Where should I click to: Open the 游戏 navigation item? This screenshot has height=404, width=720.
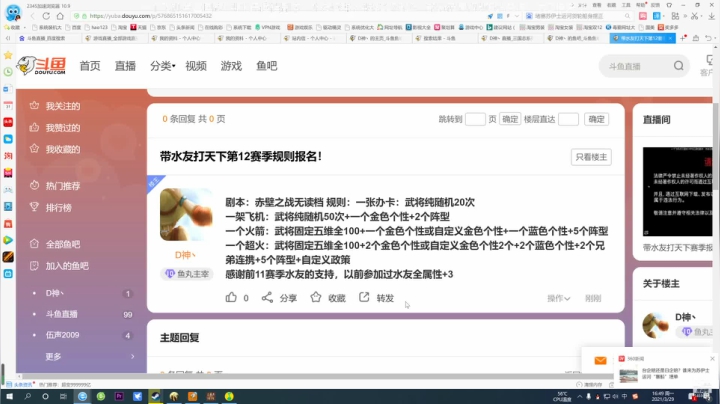(x=231, y=66)
